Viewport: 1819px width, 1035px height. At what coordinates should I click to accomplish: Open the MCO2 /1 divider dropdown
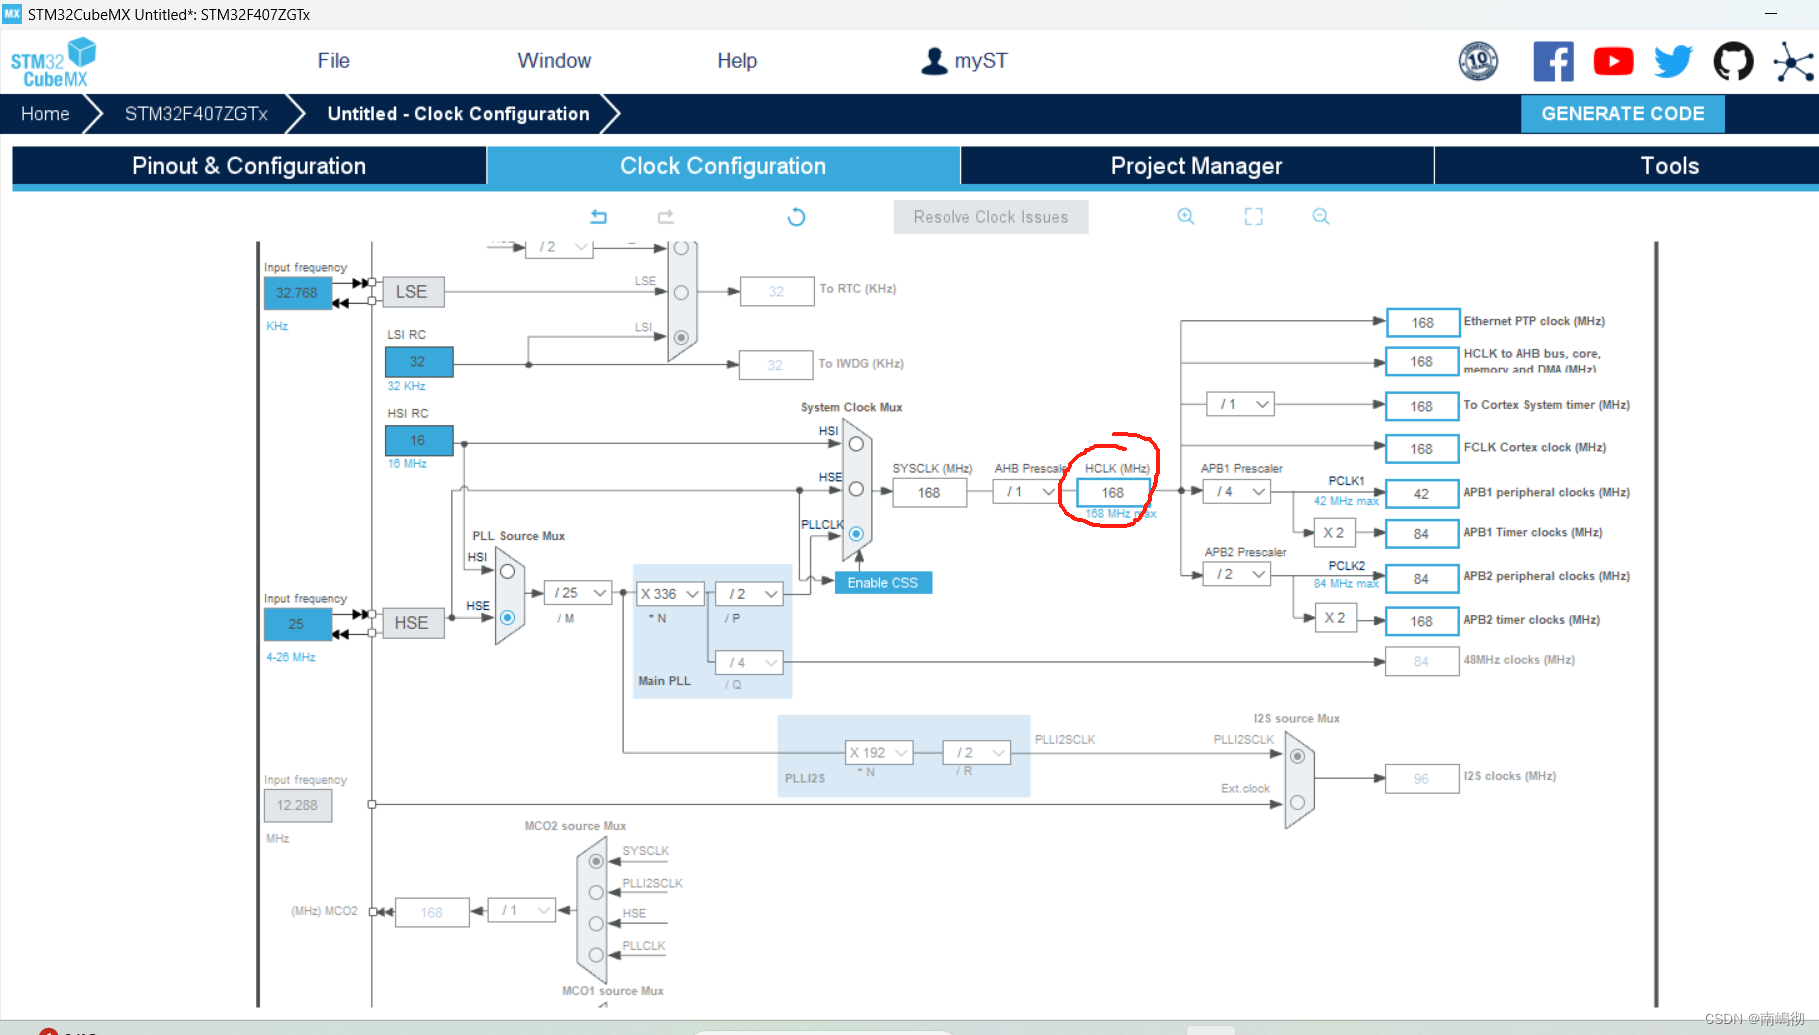[522, 910]
